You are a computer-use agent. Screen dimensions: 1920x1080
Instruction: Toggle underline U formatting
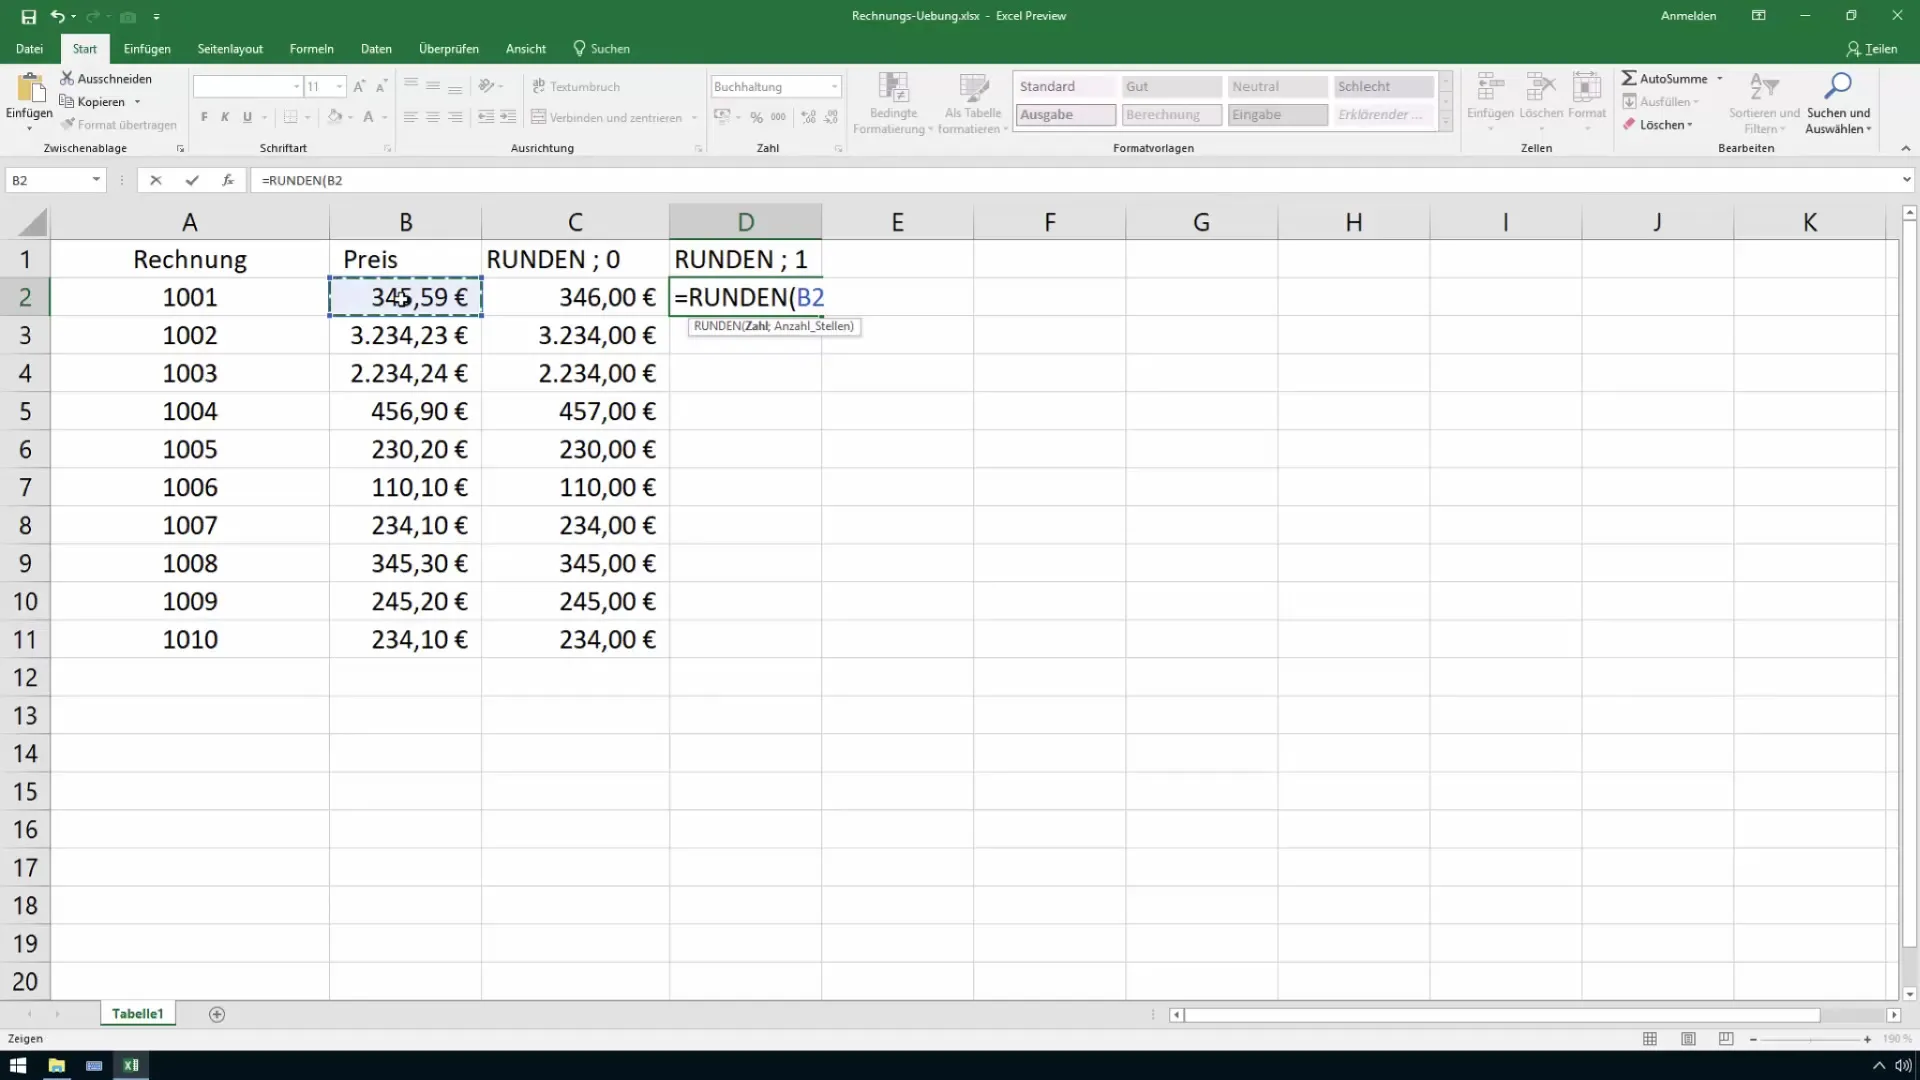(247, 117)
